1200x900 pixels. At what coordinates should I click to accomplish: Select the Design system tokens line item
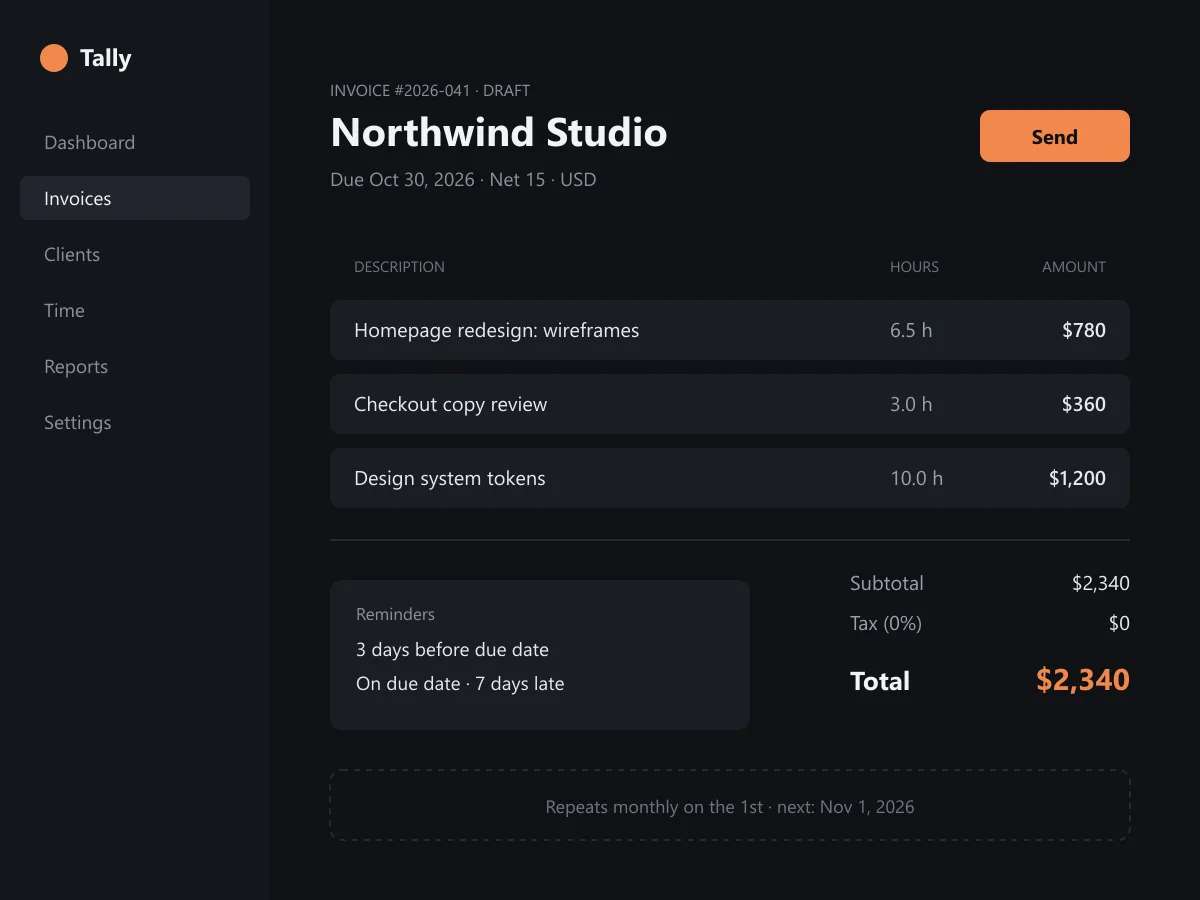click(730, 478)
